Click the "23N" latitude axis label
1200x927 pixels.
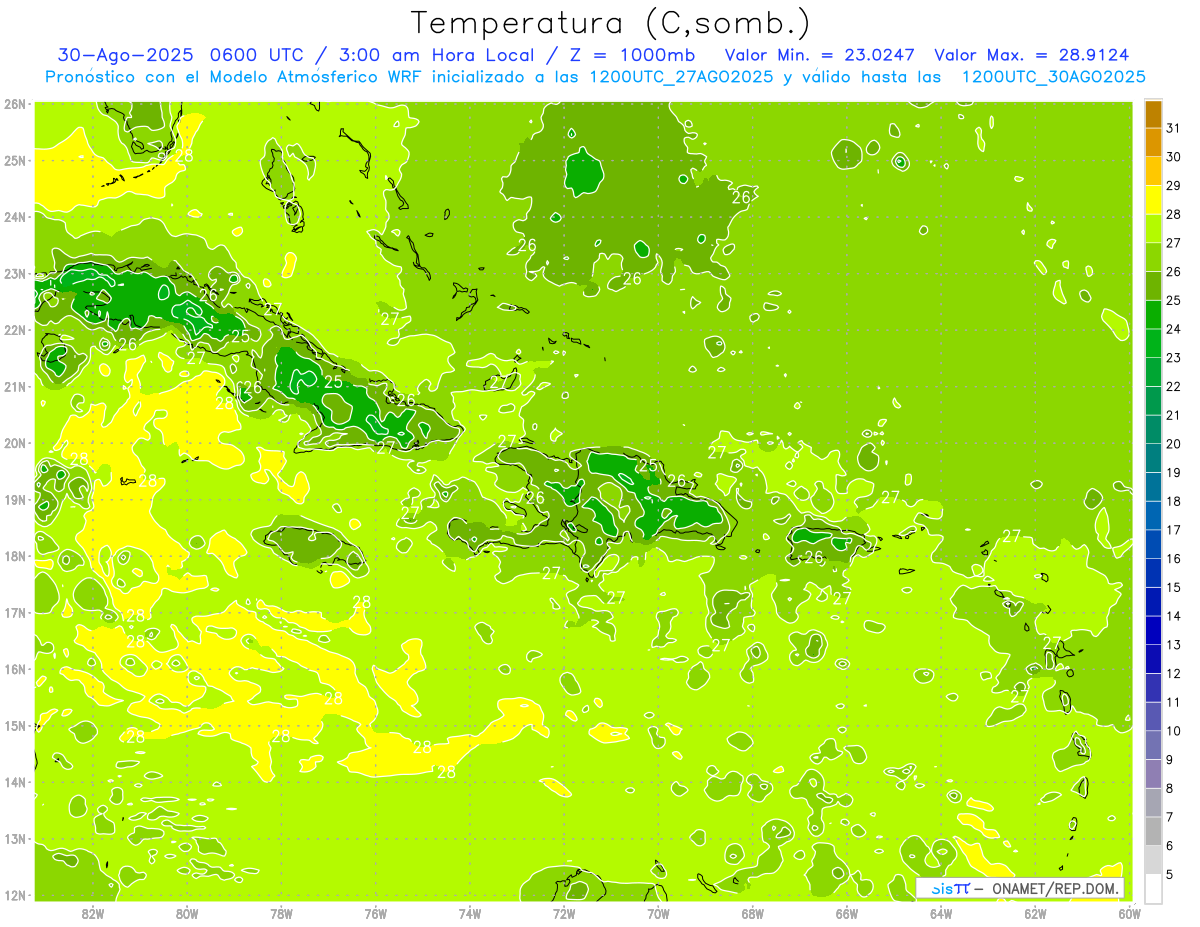pyautogui.click(x=14, y=274)
